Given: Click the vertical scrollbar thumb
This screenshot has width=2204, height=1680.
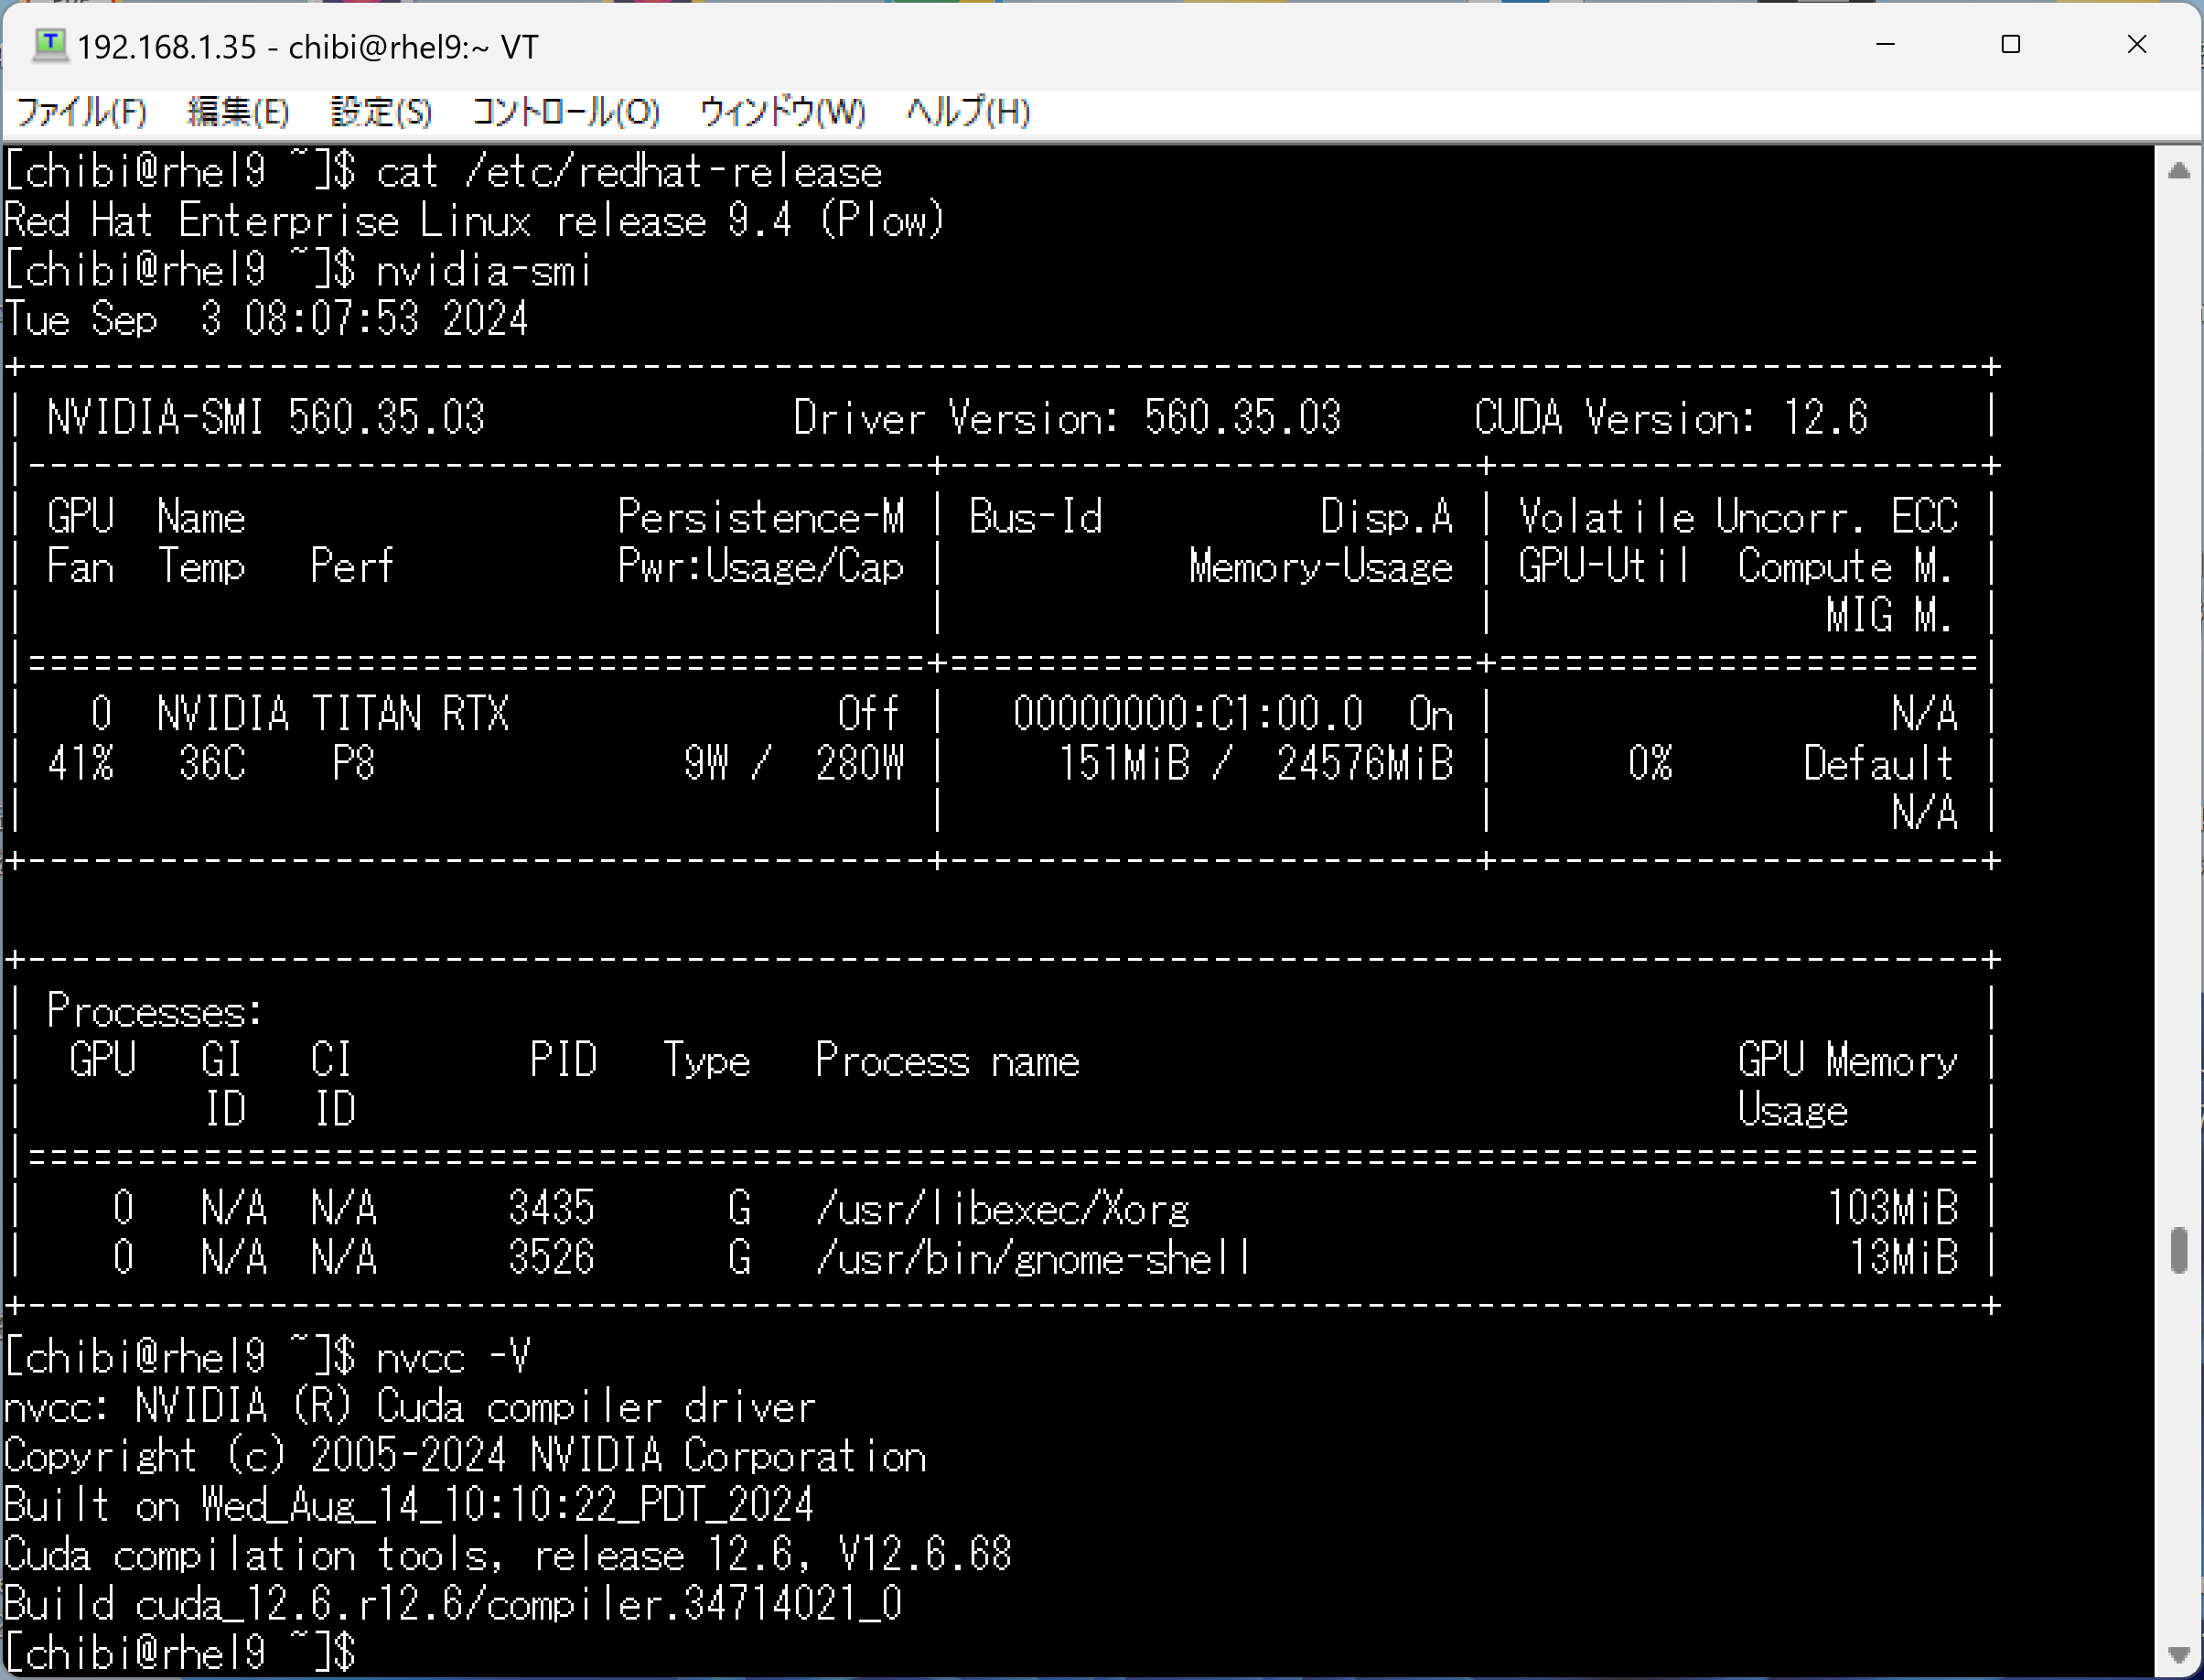Looking at the screenshot, I should point(2179,1250).
